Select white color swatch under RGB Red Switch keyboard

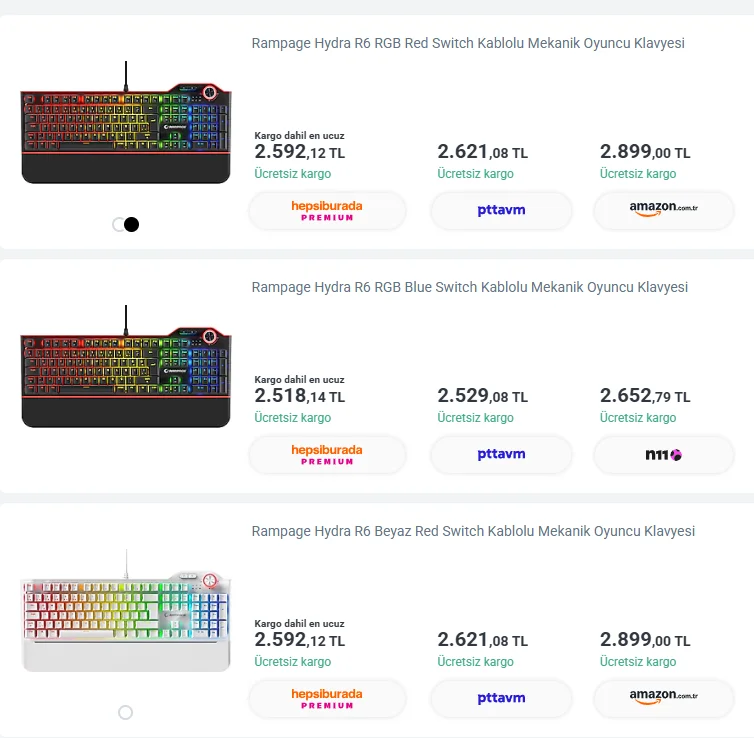point(118,224)
